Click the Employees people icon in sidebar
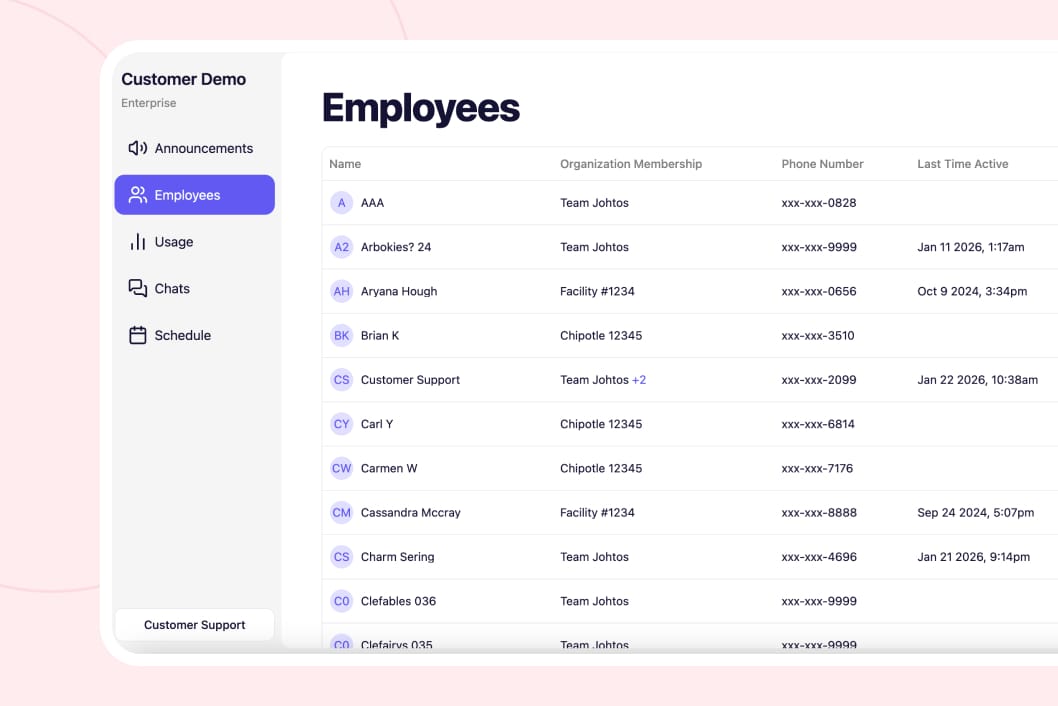The image size is (1058, 706). click(x=138, y=195)
